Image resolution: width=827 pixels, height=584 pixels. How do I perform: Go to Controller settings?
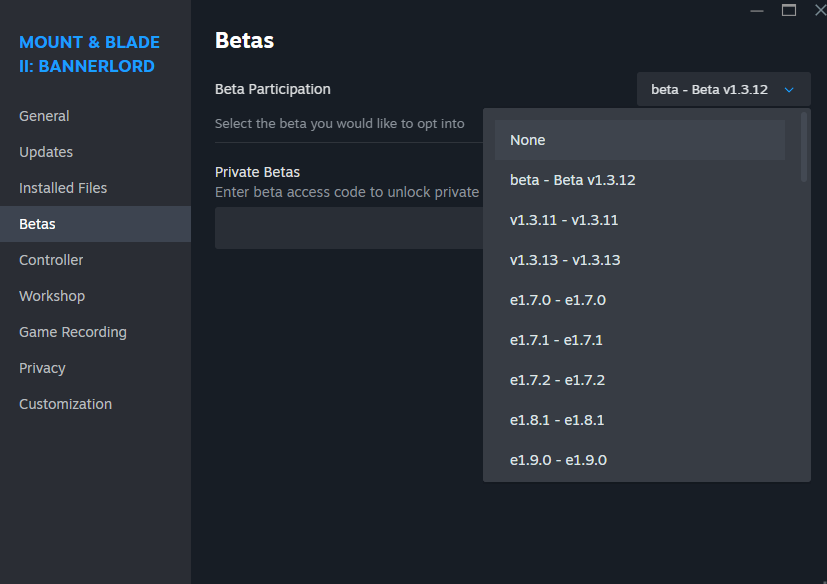coord(95,260)
